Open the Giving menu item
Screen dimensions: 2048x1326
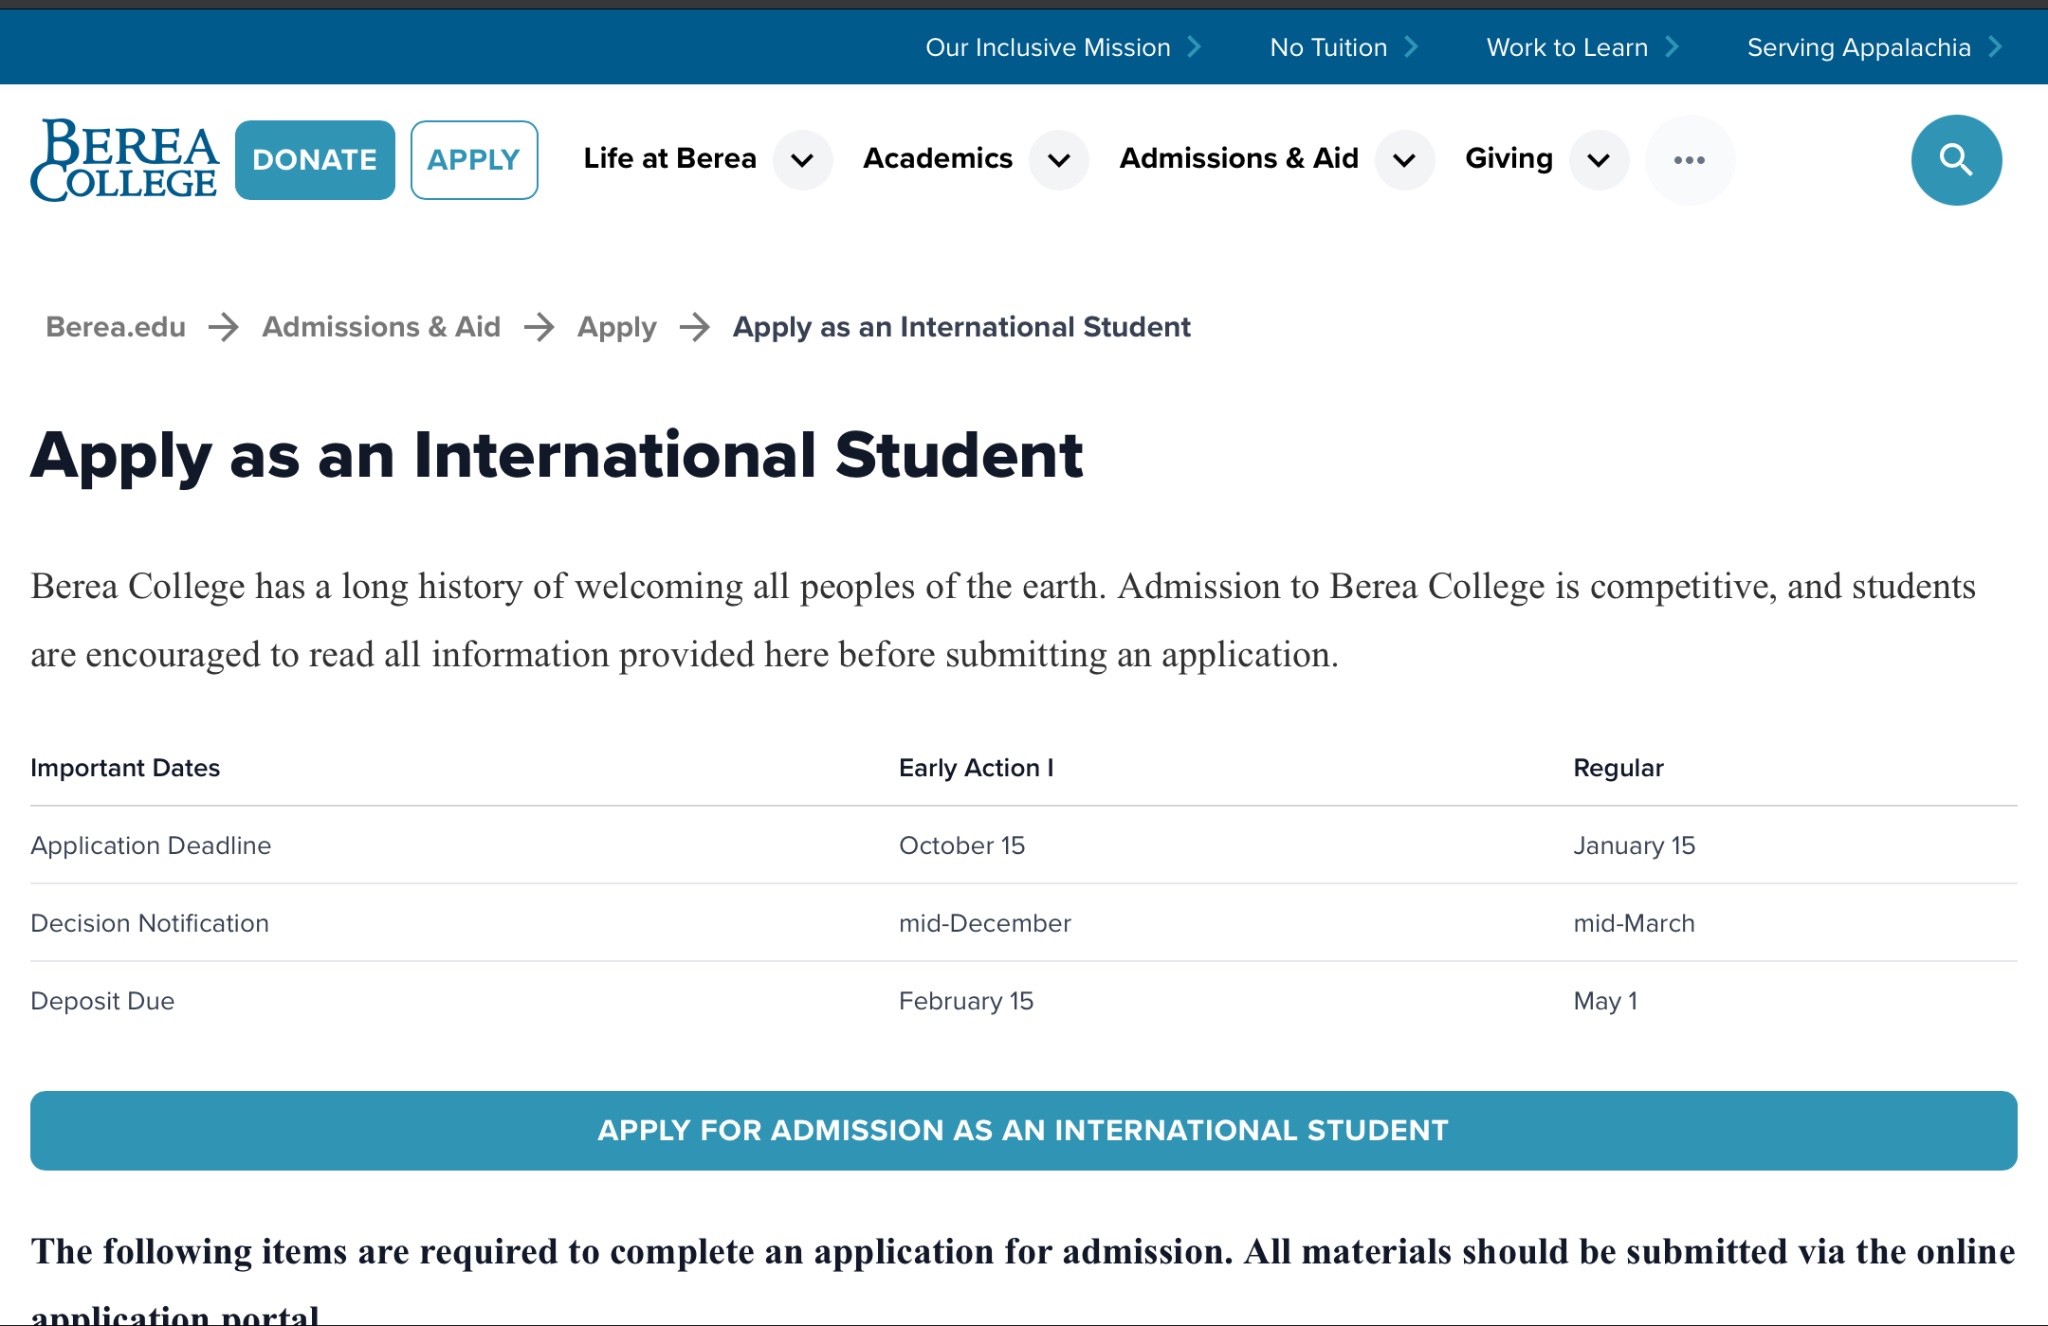(1508, 159)
